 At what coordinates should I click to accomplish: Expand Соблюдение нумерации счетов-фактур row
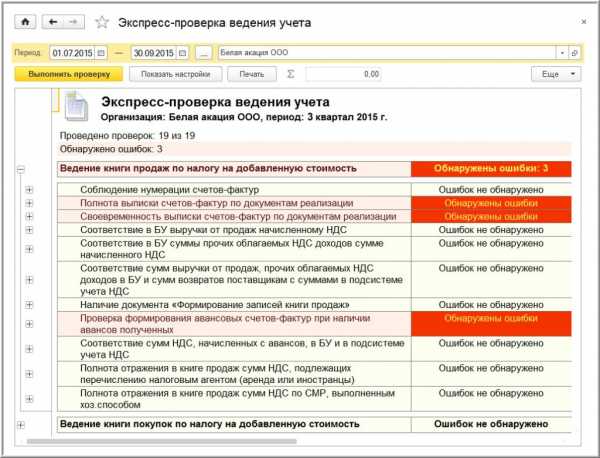tap(29, 189)
